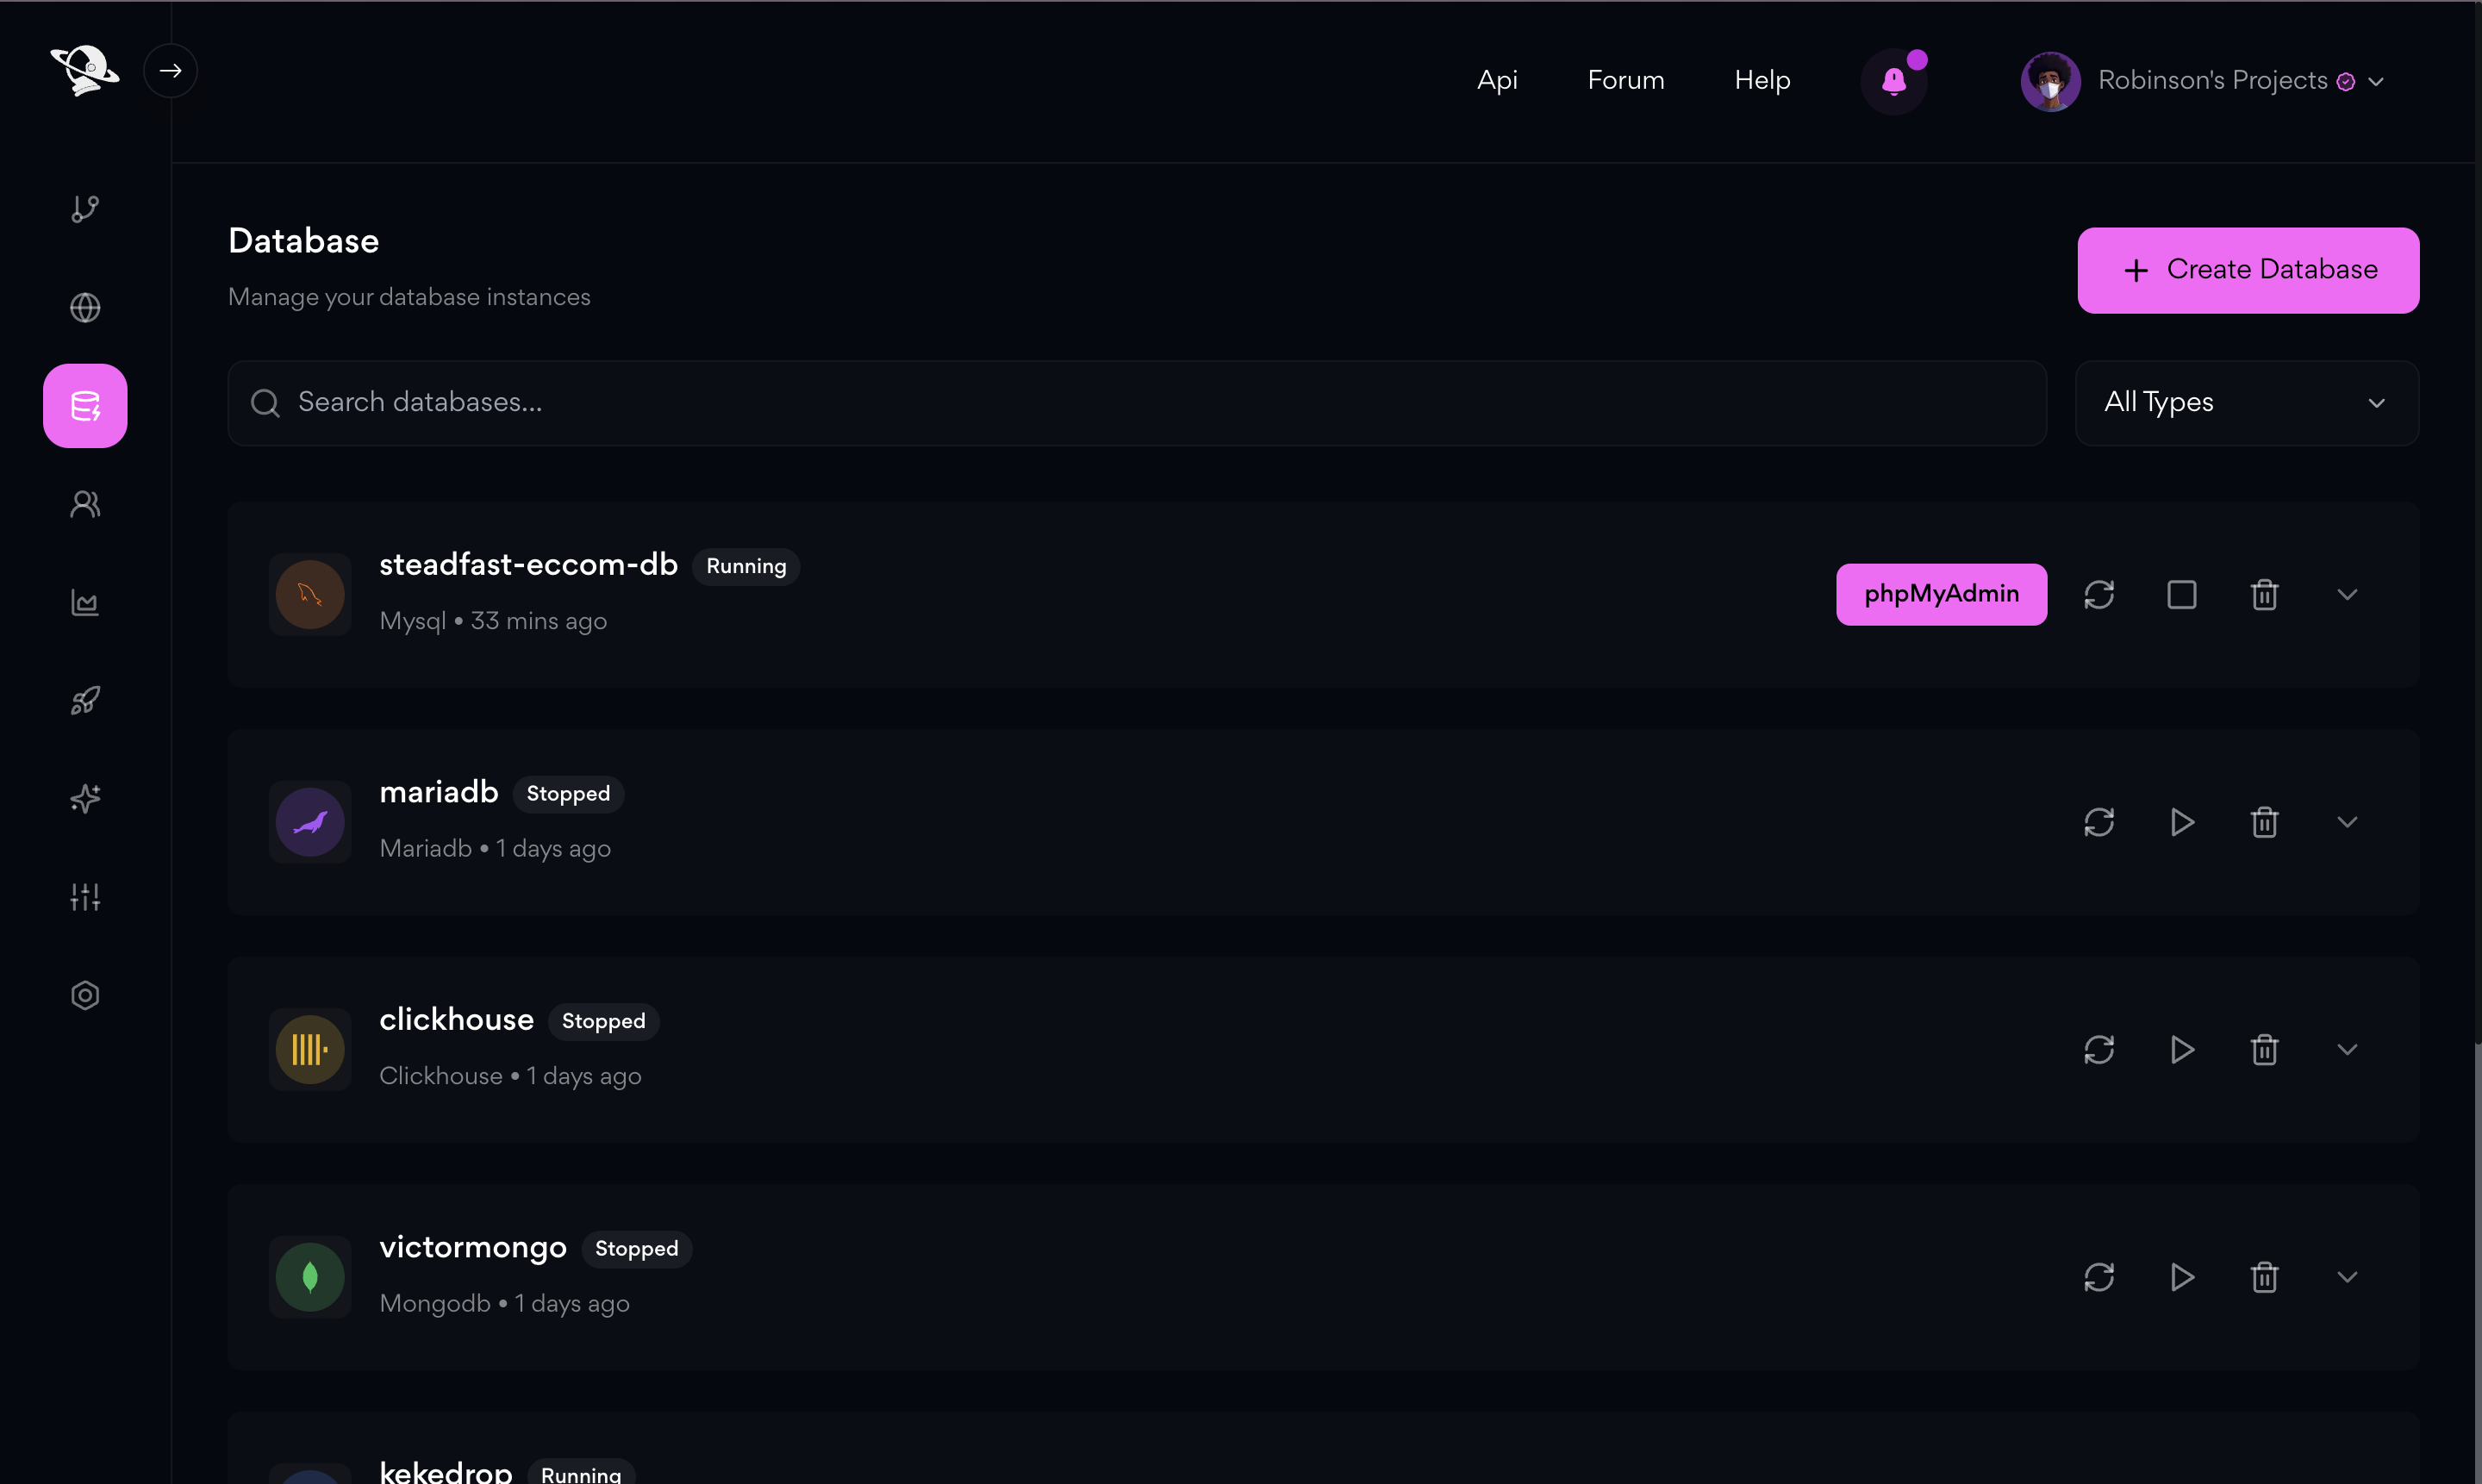Click Running status badge on steadfast-eccom-db
Screen dimensions: 2482x1484
pyautogui.click(x=746, y=566)
